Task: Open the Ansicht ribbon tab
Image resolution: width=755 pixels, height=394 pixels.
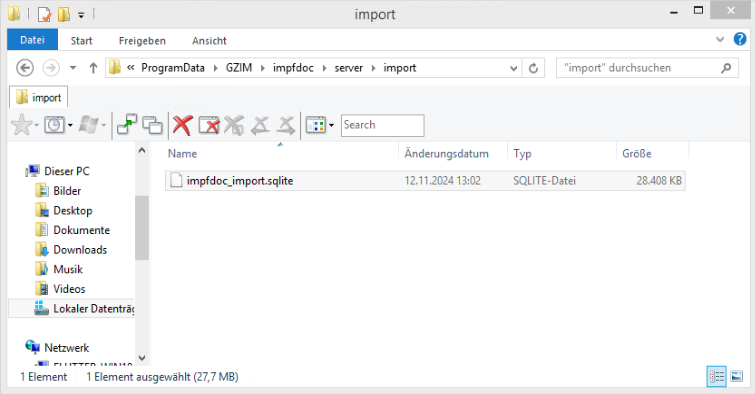Action: pyautogui.click(x=209, y=41)
